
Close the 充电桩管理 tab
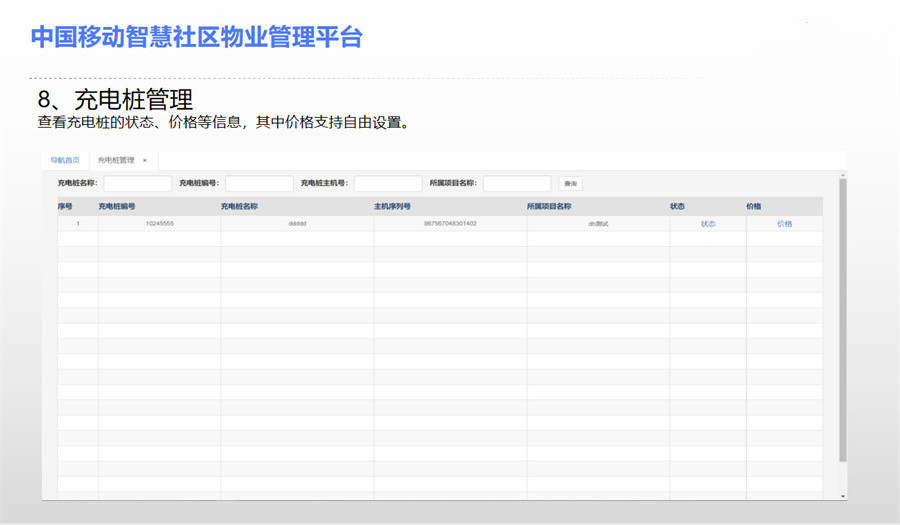tap(145, 161)
